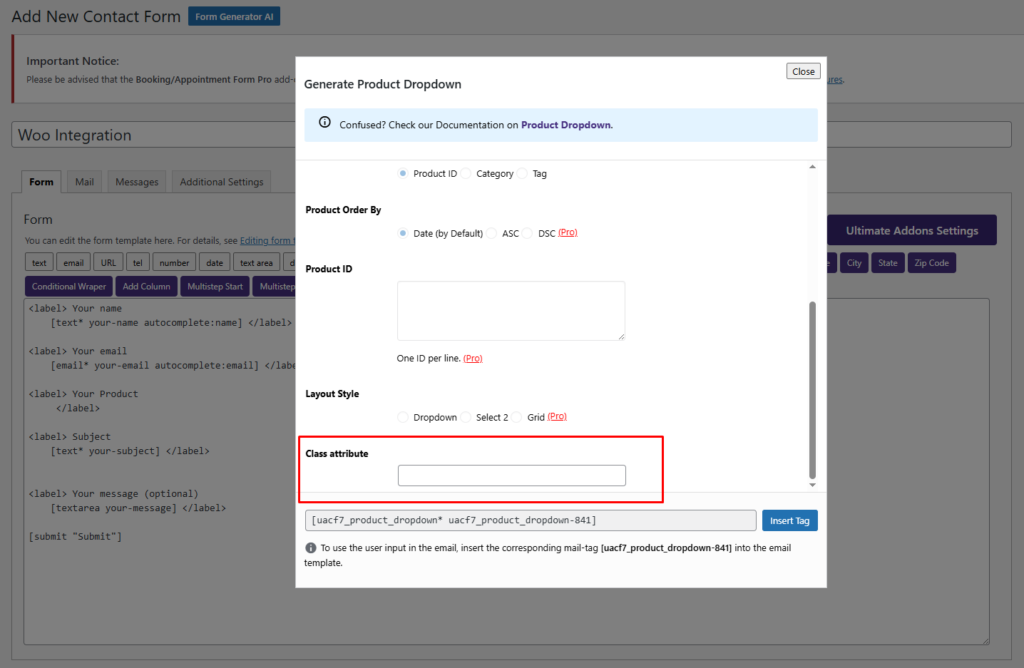Close the Generate Product Dropdown dialog
1024x668 pixels.
tap(803, 71)
